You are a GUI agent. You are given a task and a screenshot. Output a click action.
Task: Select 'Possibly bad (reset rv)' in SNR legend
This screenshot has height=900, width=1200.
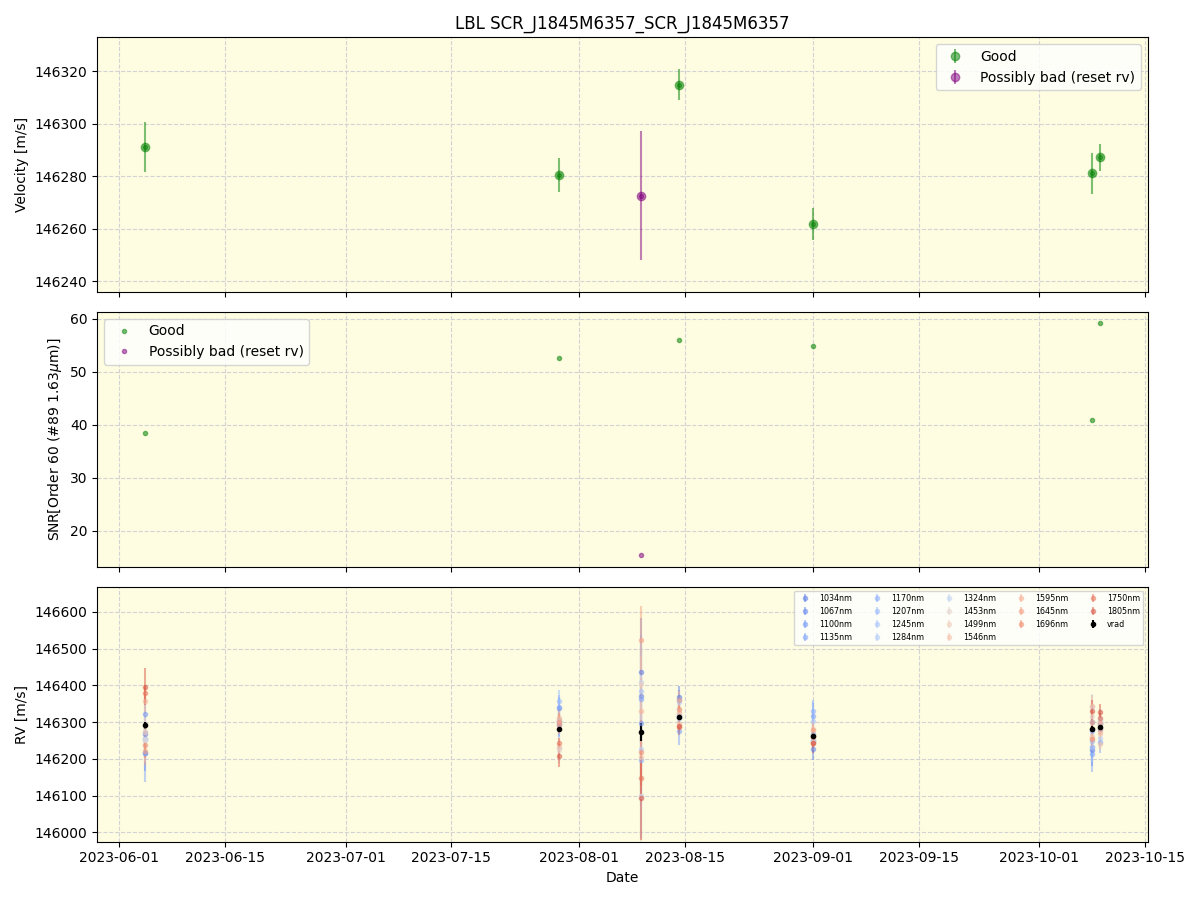225,351
